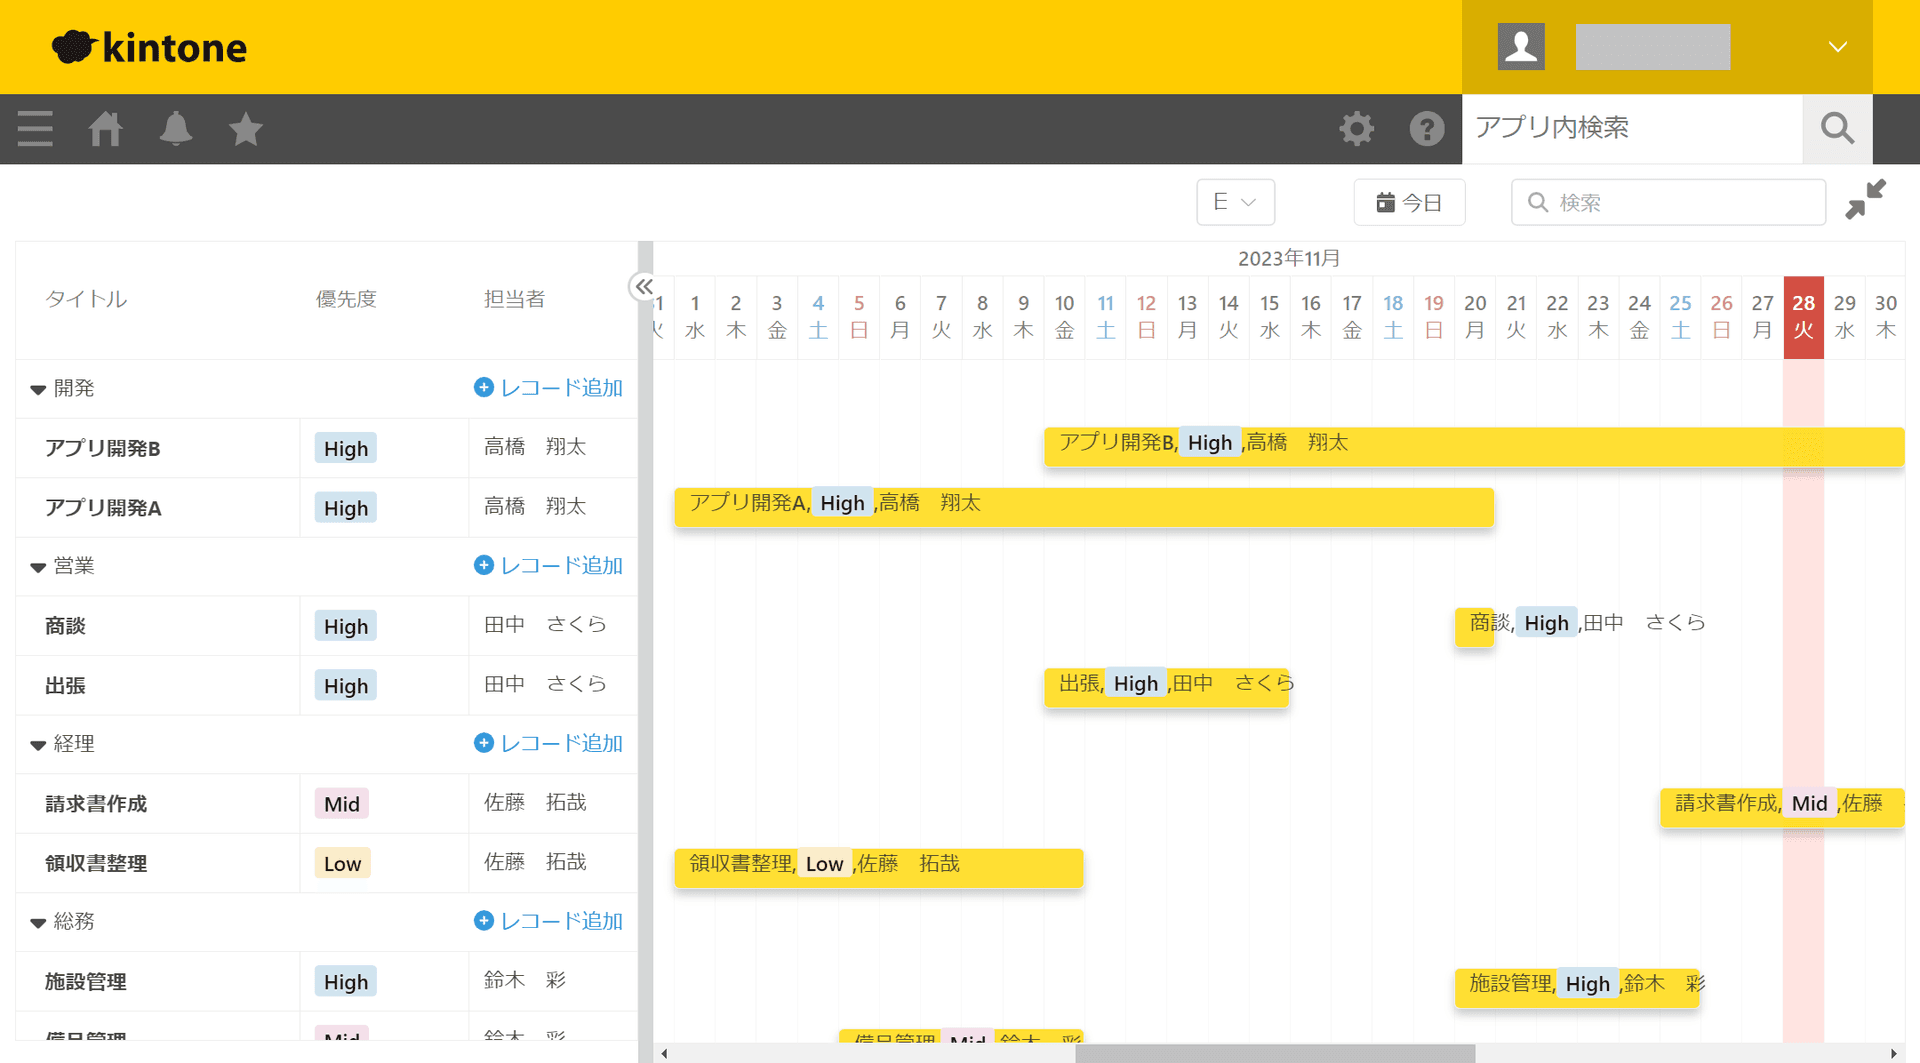
Task: Collapse the 総務 group
Action: pos(38,923)
